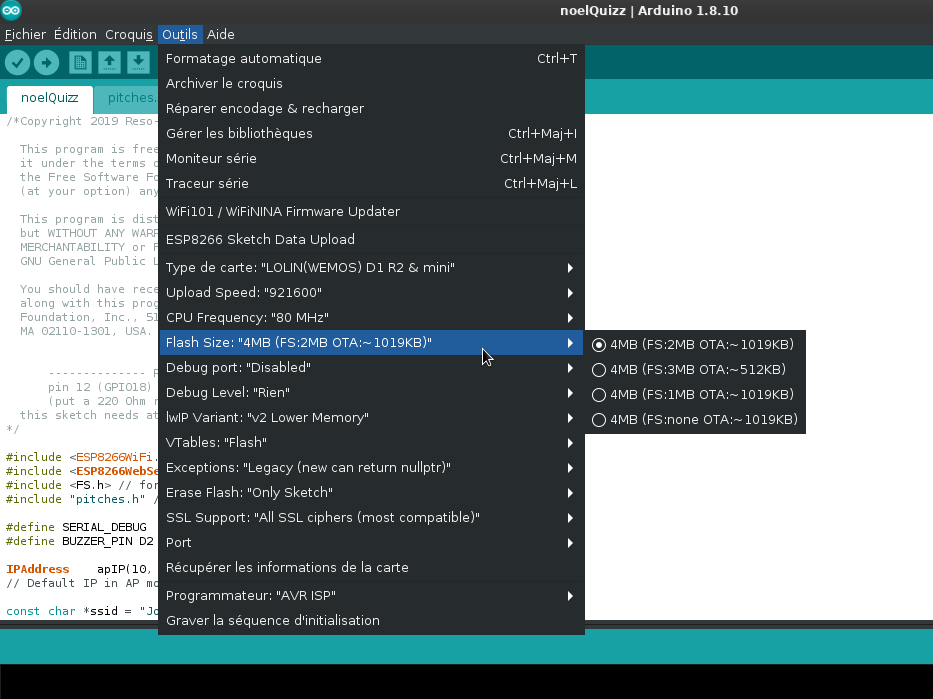Screen dimensions: 933x699
Task: Run ESP8266 Sketch Data Upload
Action: click(x=371, y=240)
